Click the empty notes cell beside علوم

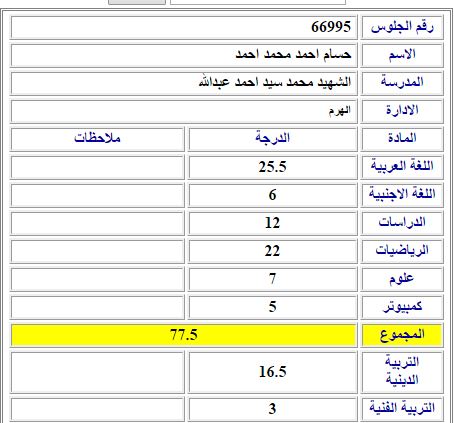tap(97, 279)
